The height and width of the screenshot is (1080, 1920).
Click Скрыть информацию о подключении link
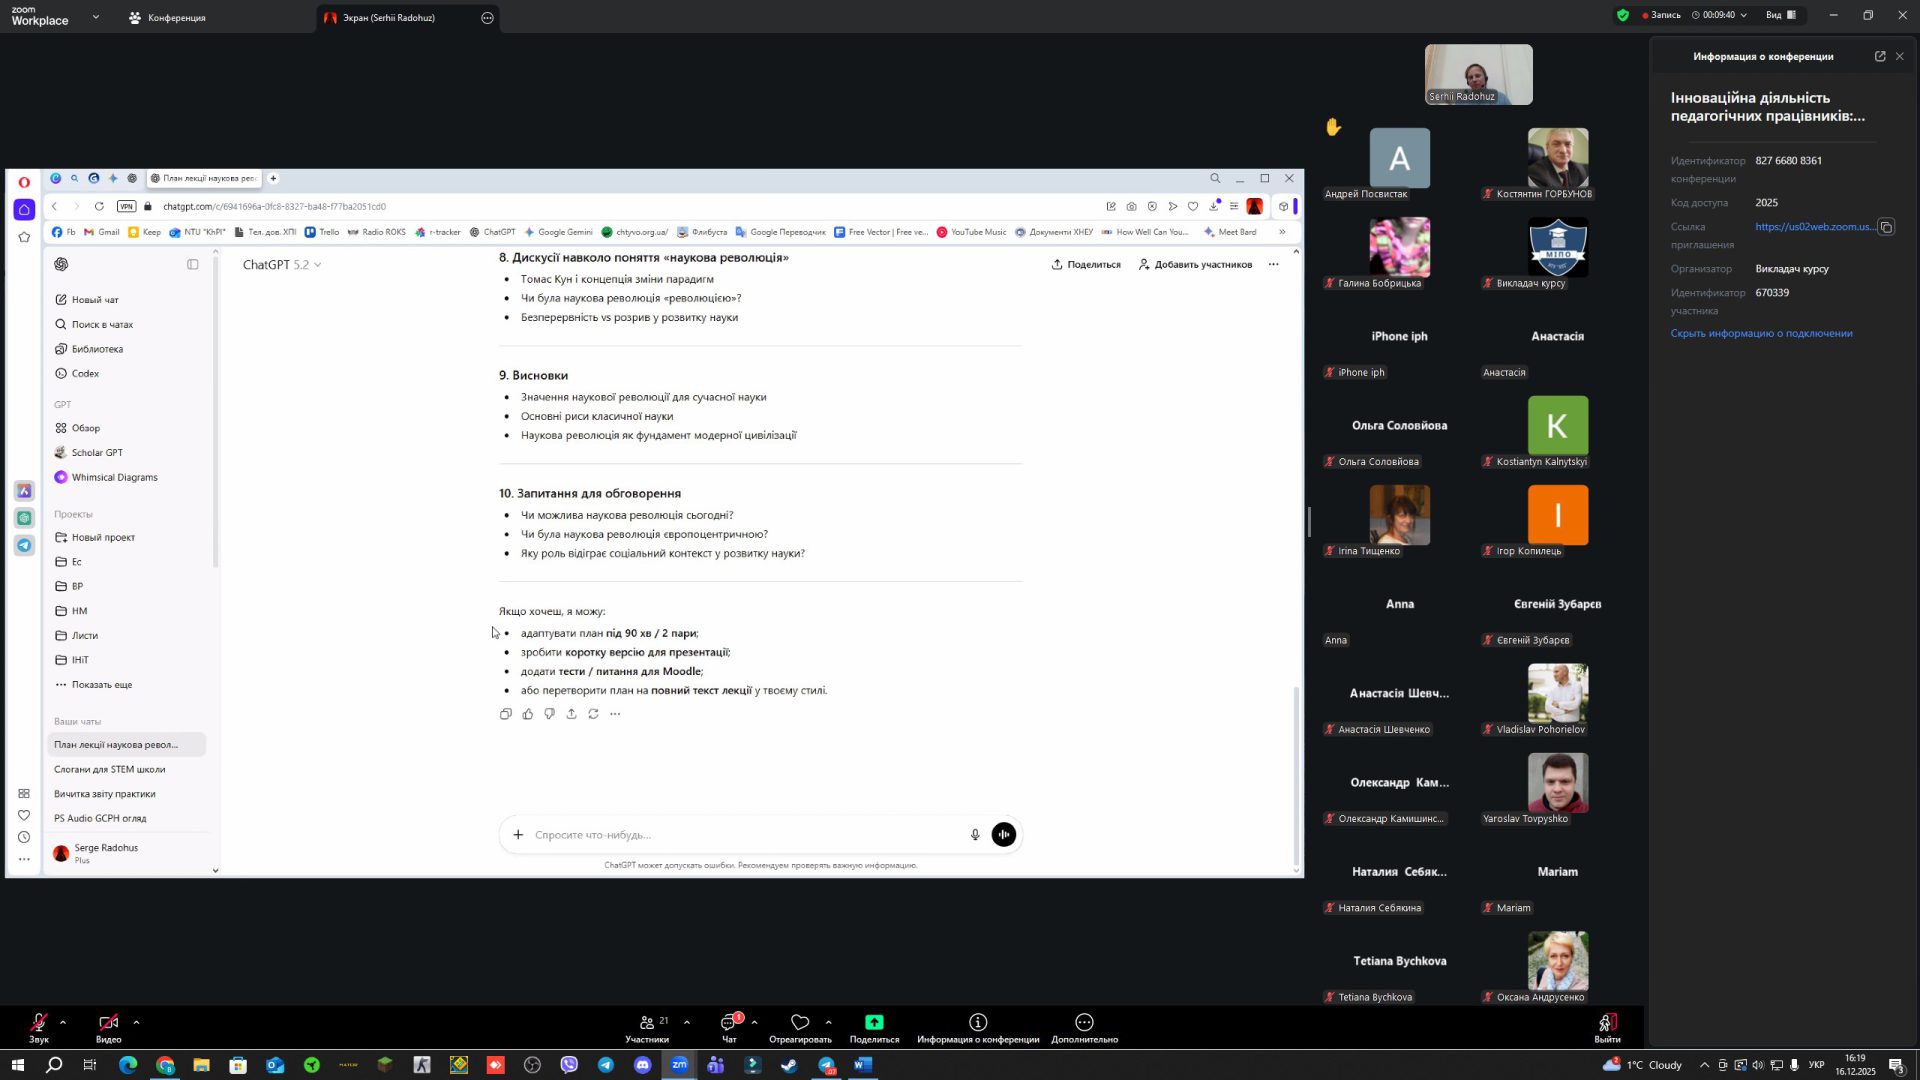pos(1761,333)
